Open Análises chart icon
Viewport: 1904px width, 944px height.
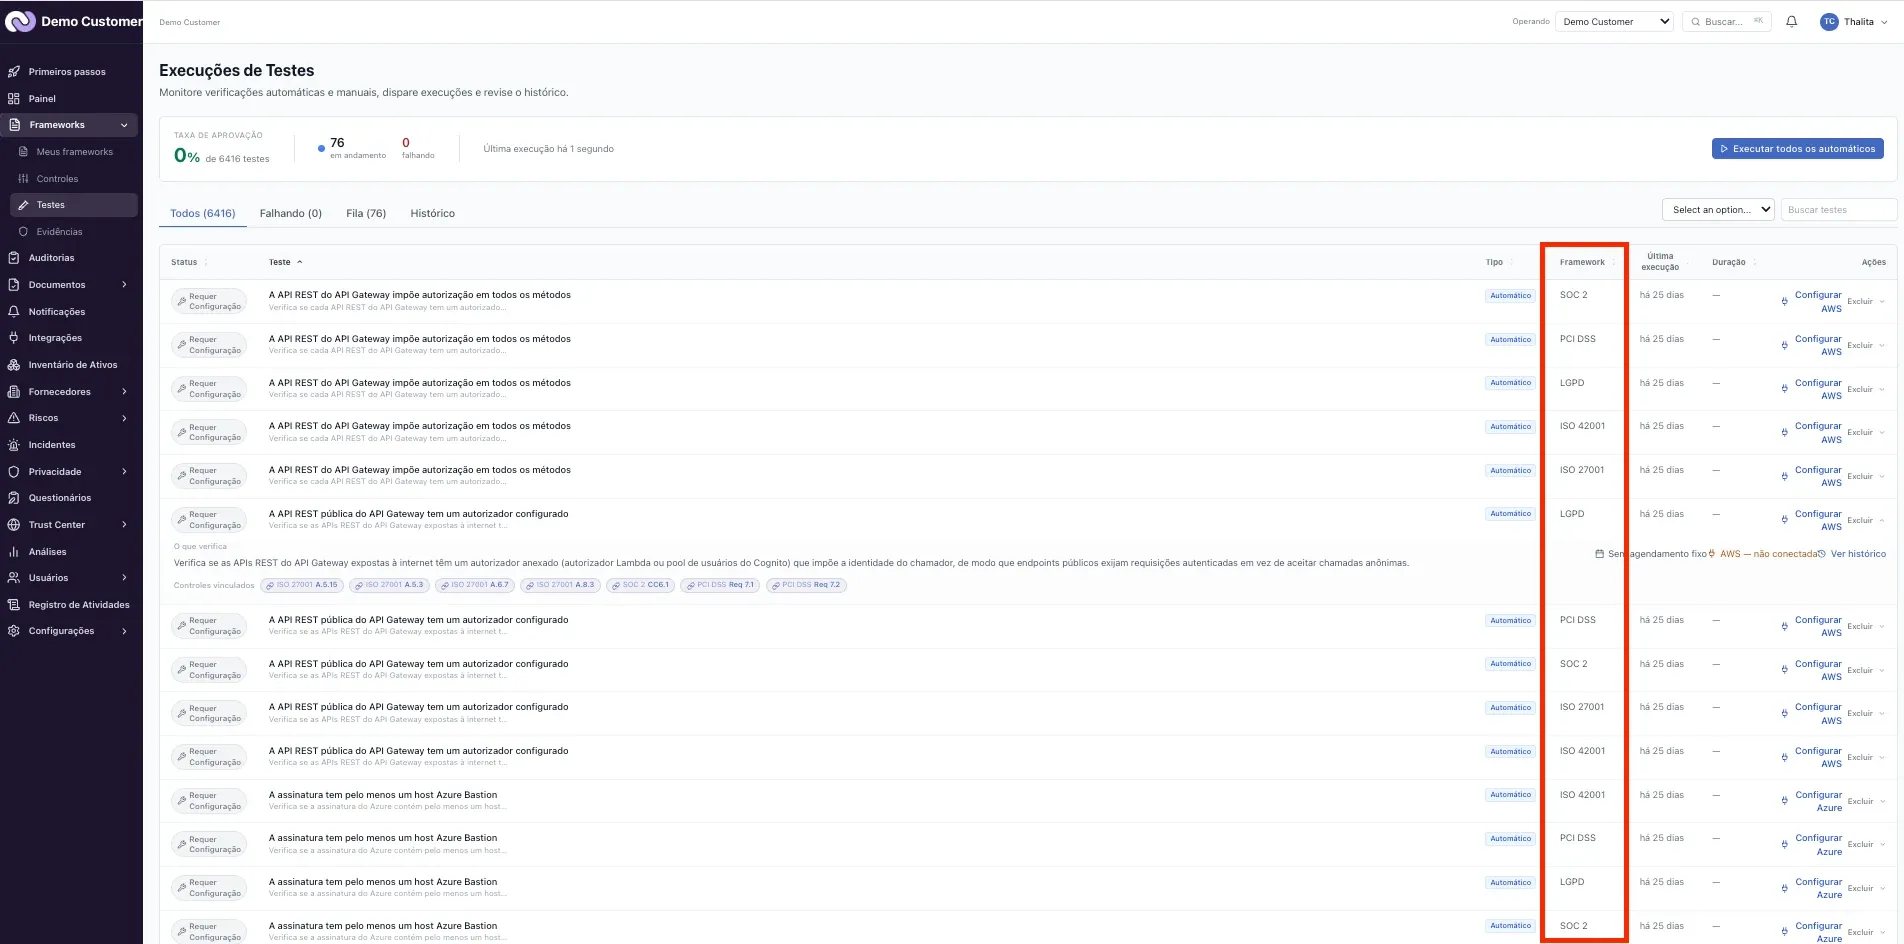point(14,552)
